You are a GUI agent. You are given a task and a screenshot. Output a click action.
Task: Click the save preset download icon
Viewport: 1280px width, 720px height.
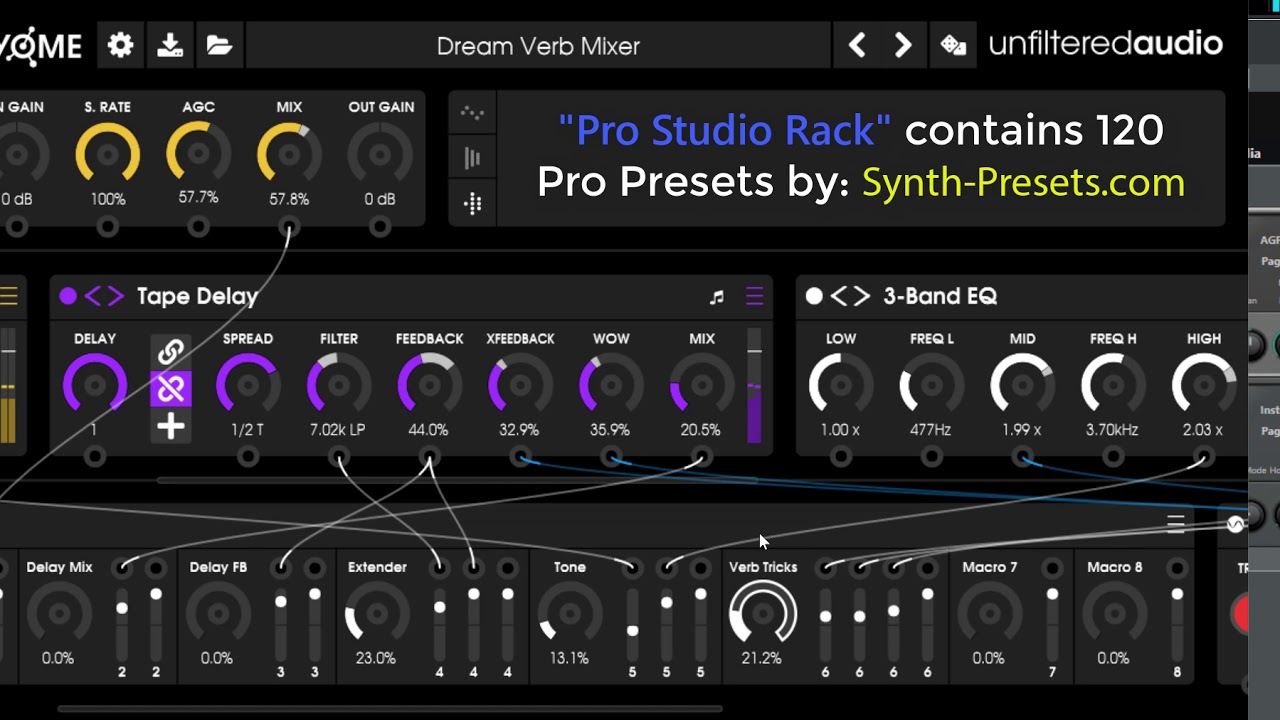(170, 46)
